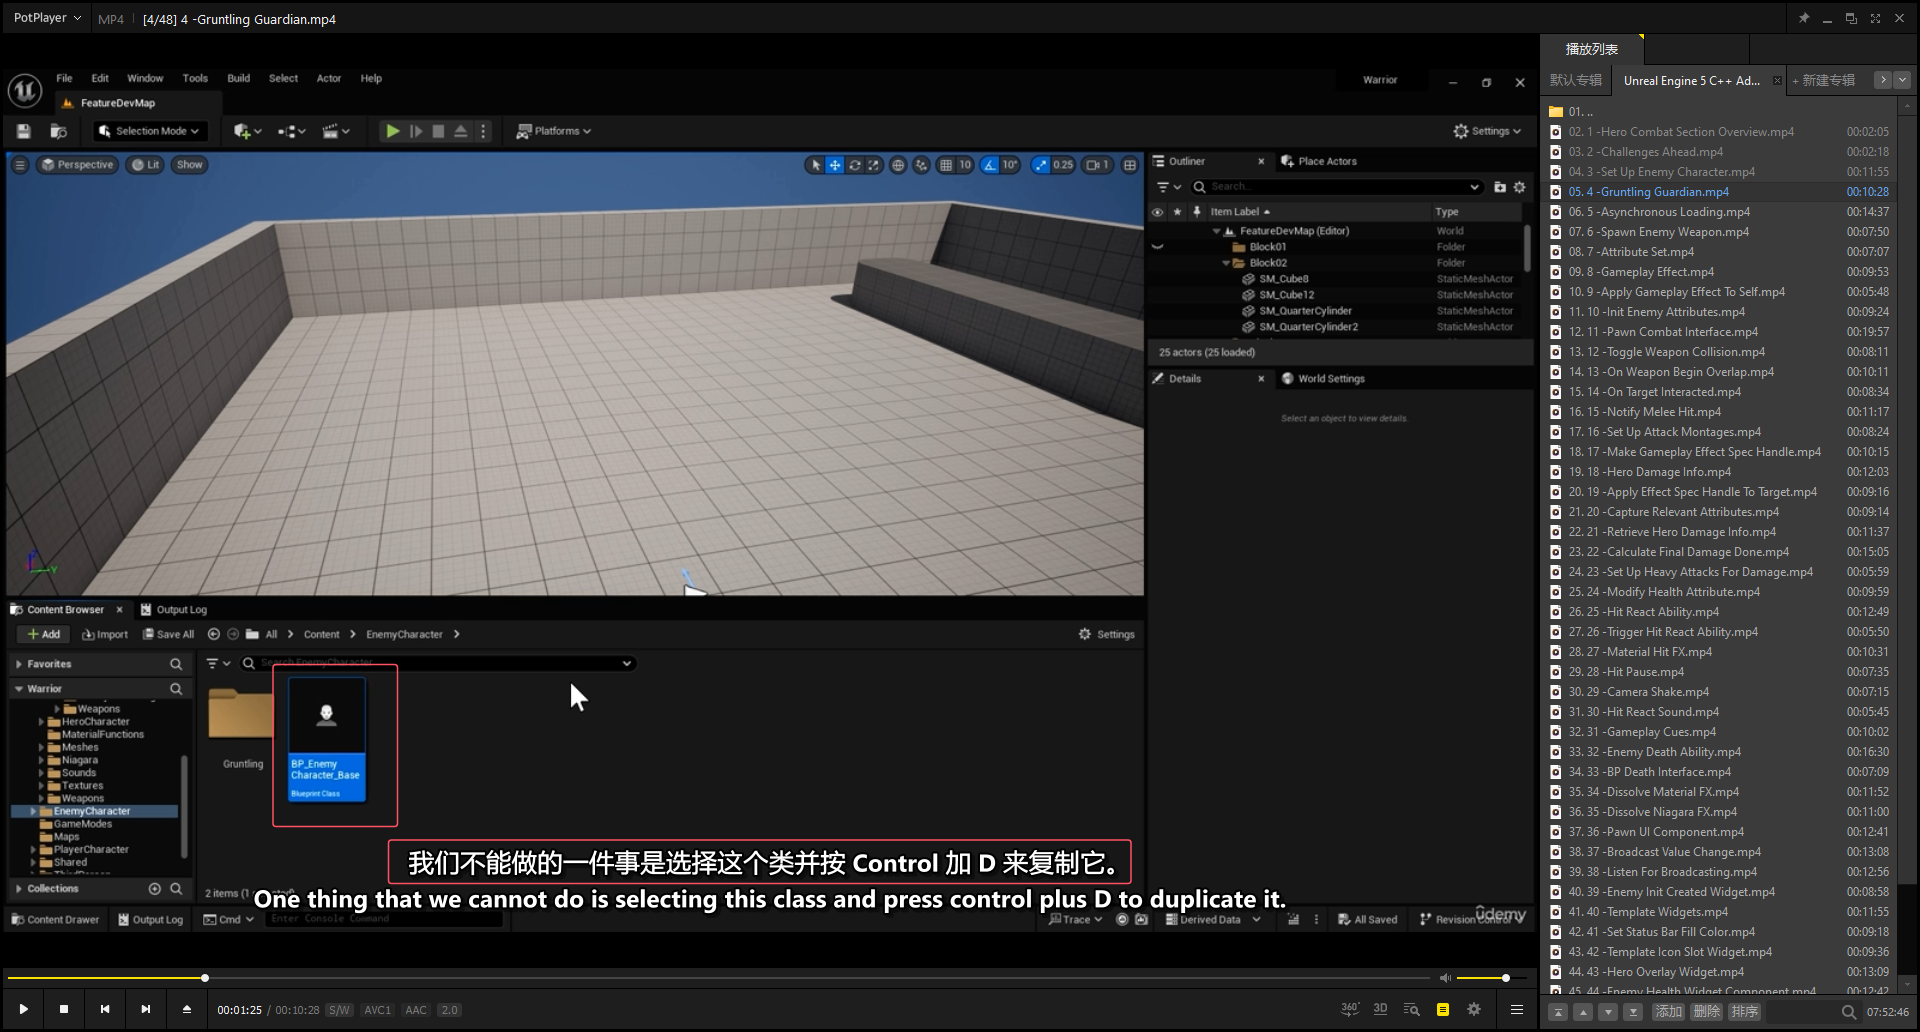Click the Save current level icon
Image resolution: width=1920 pixels, height=1032 pixels.
coord(24,131)
